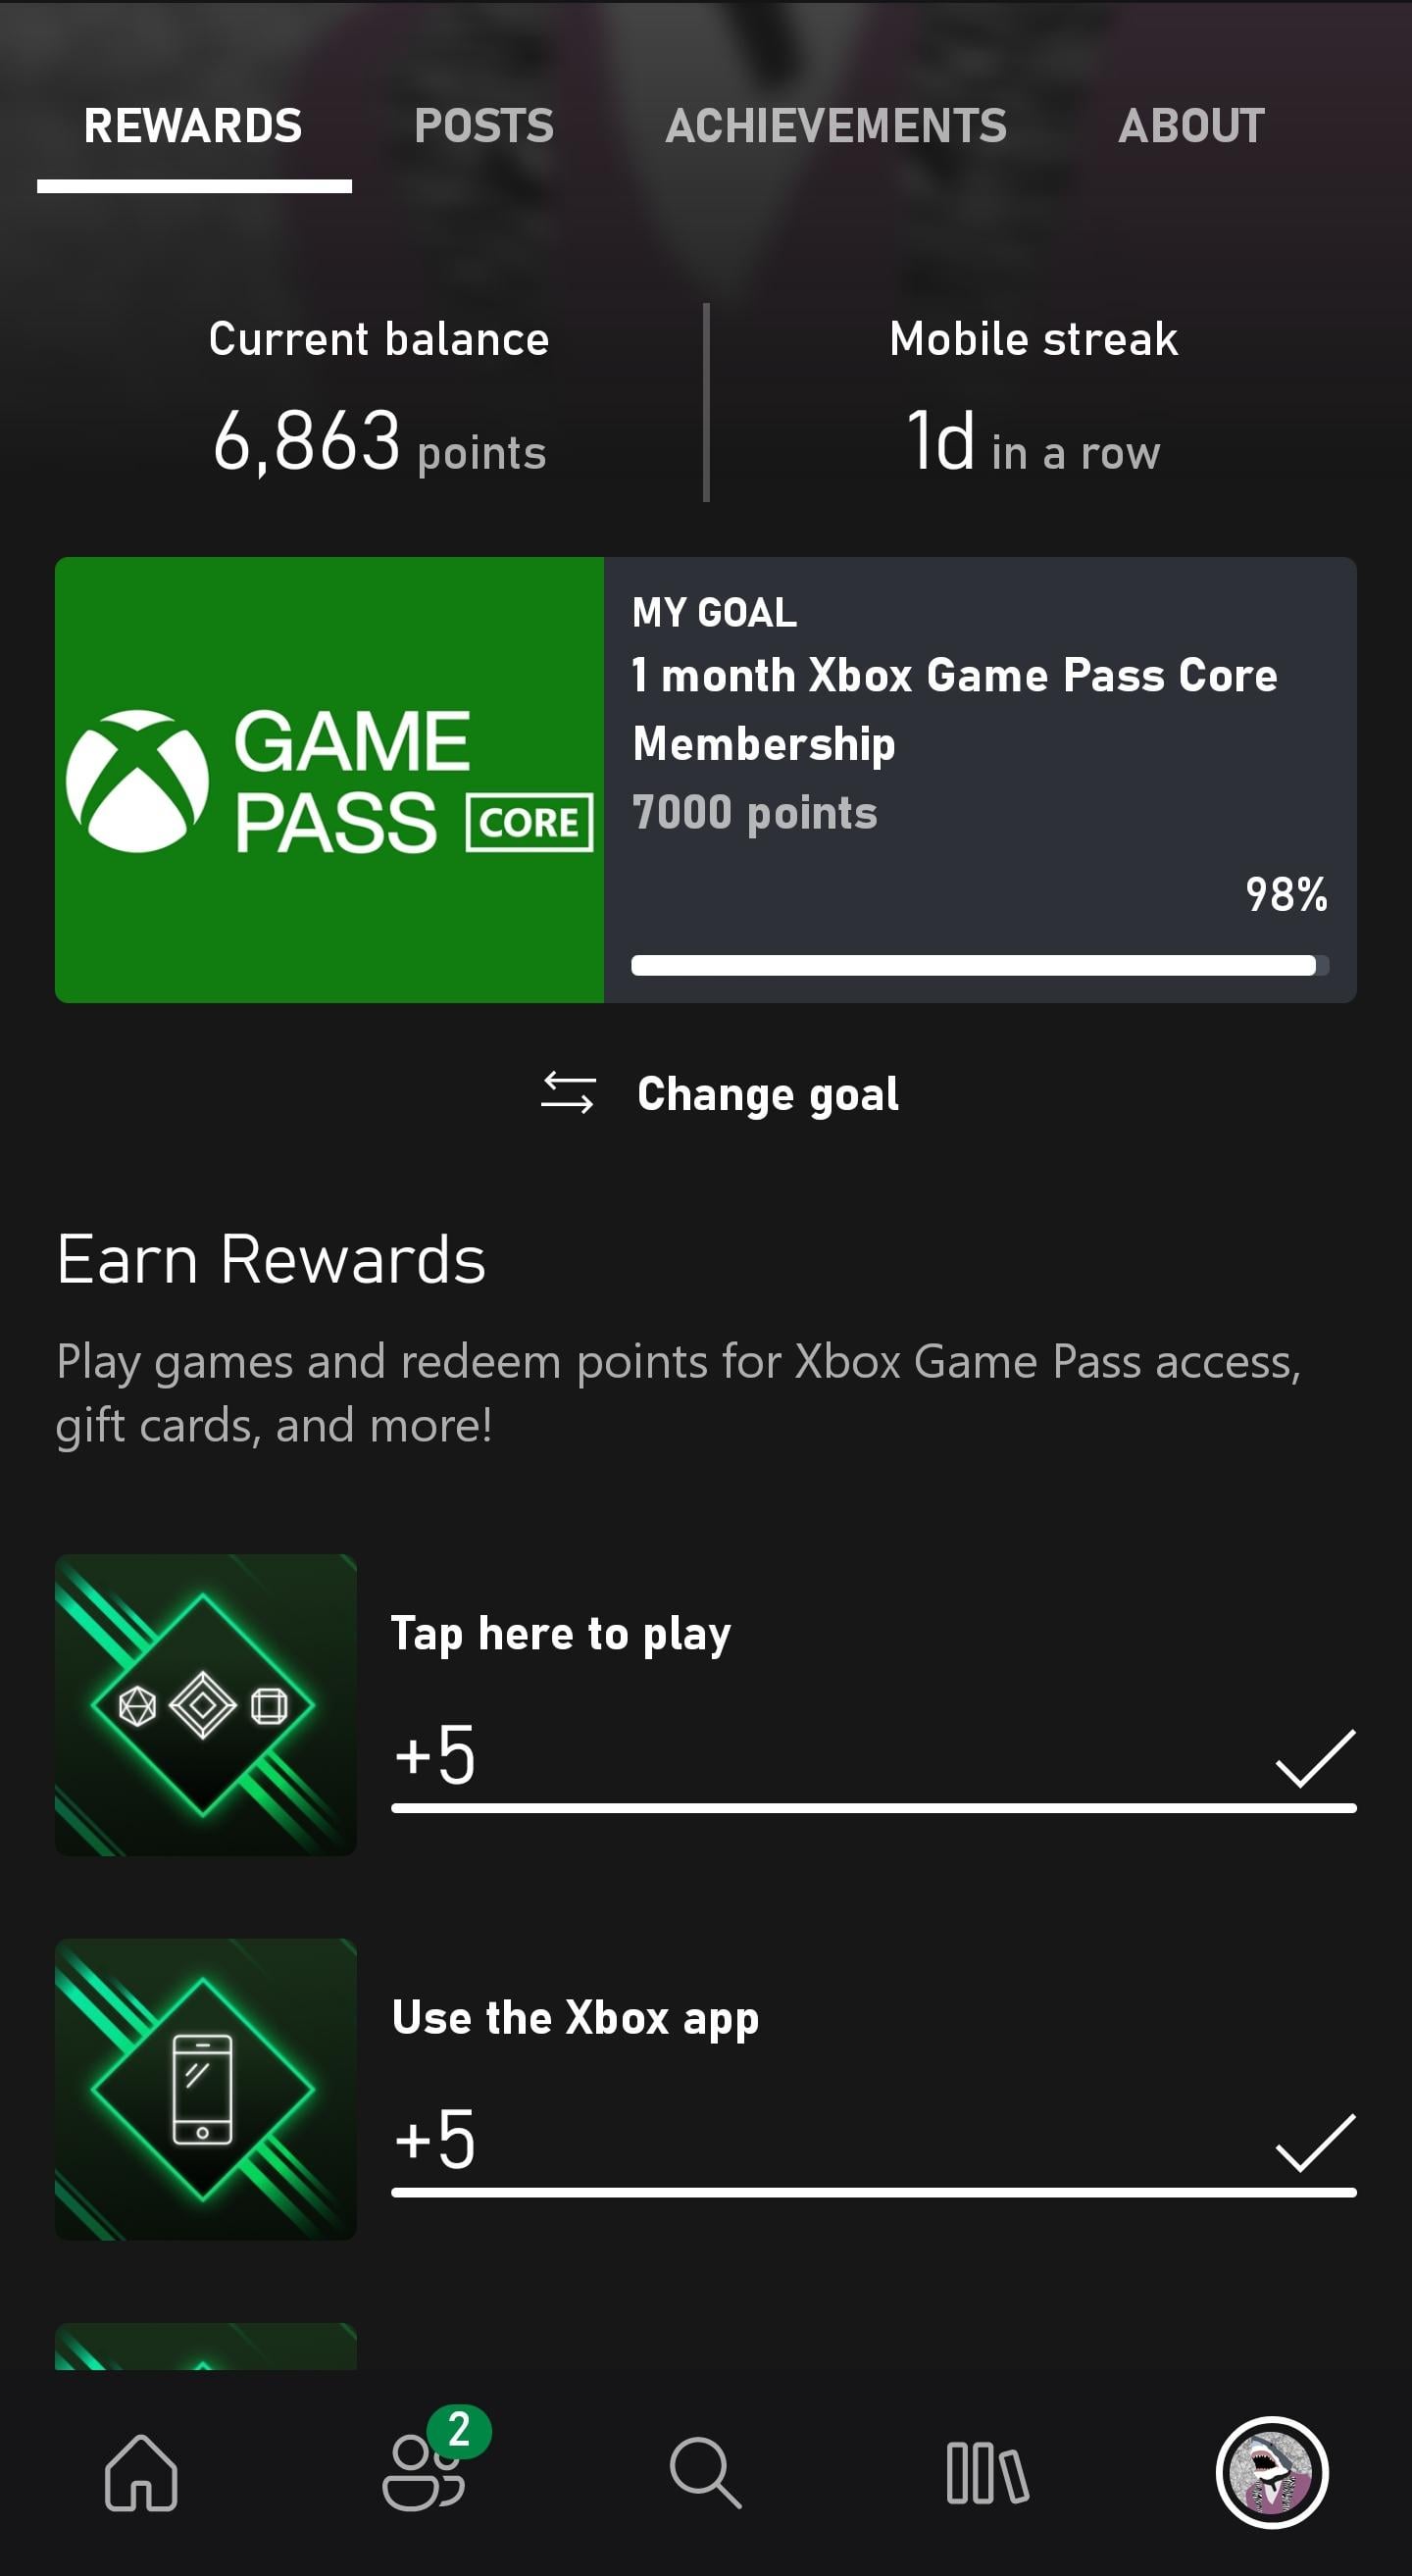Image resolution: width=1412 pixels, height=2576 pixels.
Task: Open the Home tab icon
Action: click(141, 2472)
